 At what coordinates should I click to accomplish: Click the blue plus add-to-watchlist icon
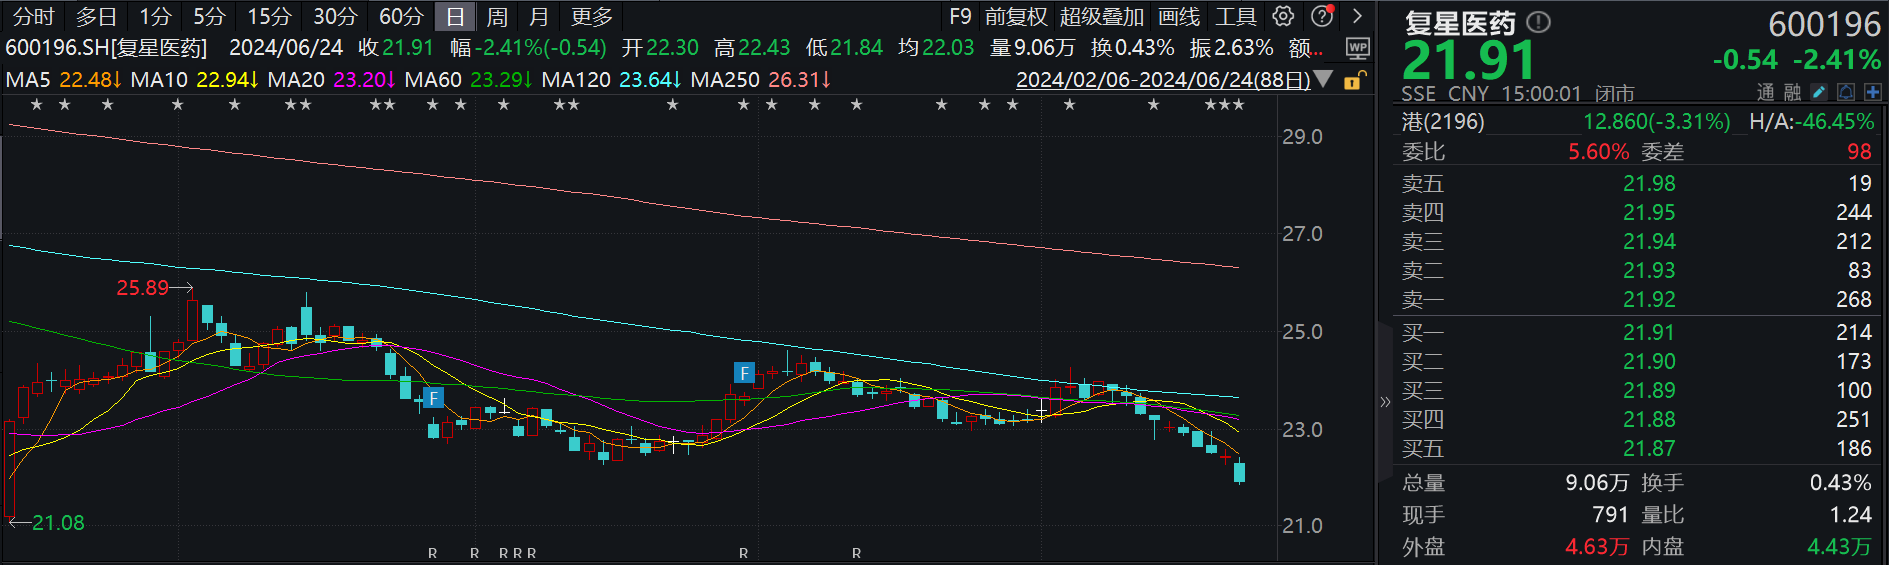coord(1872,92)
